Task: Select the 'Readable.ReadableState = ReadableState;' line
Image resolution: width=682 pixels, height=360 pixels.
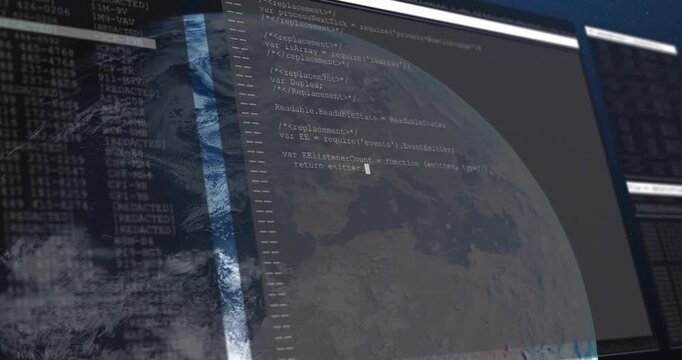Action: tap(360, 115)
